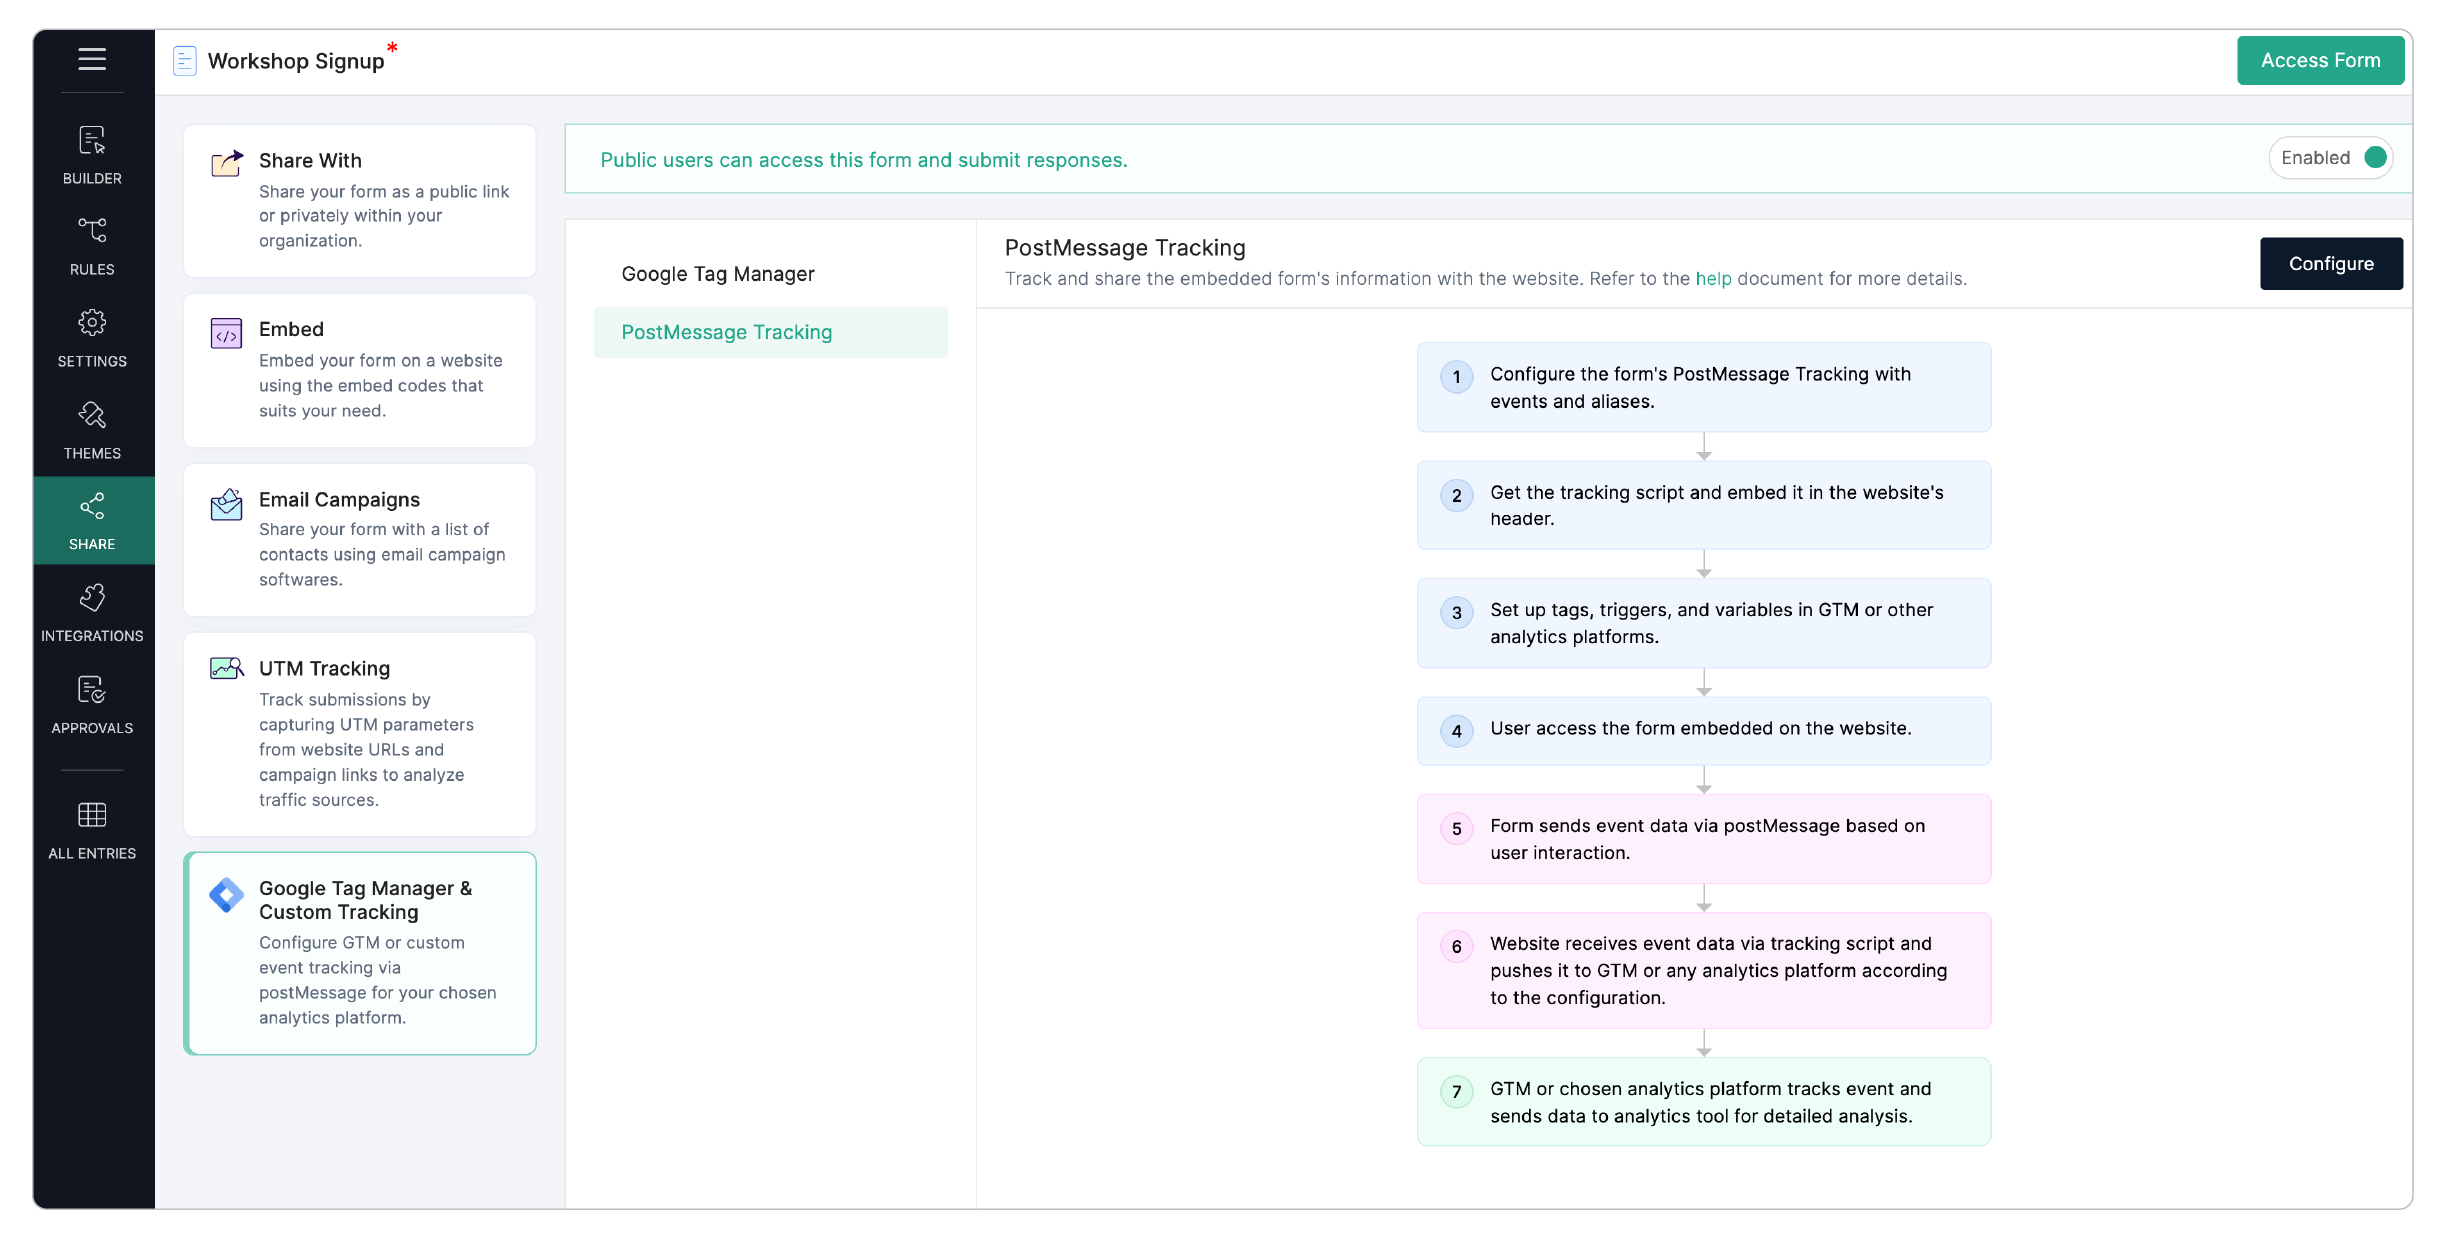Open the Approvals section
Screen dimensions: 2446x1239
pos(92,704)
